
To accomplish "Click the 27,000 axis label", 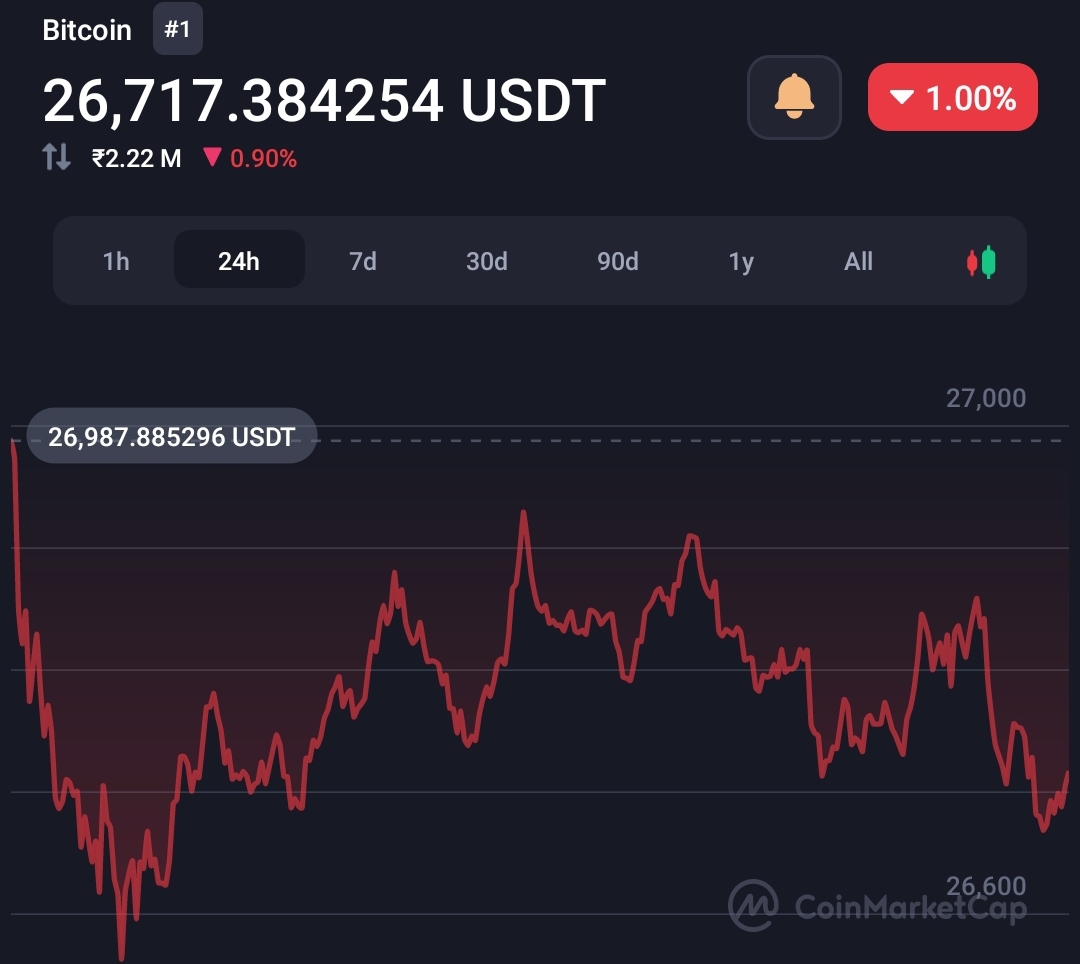I will pyautogui.click(x=985, y=399).
